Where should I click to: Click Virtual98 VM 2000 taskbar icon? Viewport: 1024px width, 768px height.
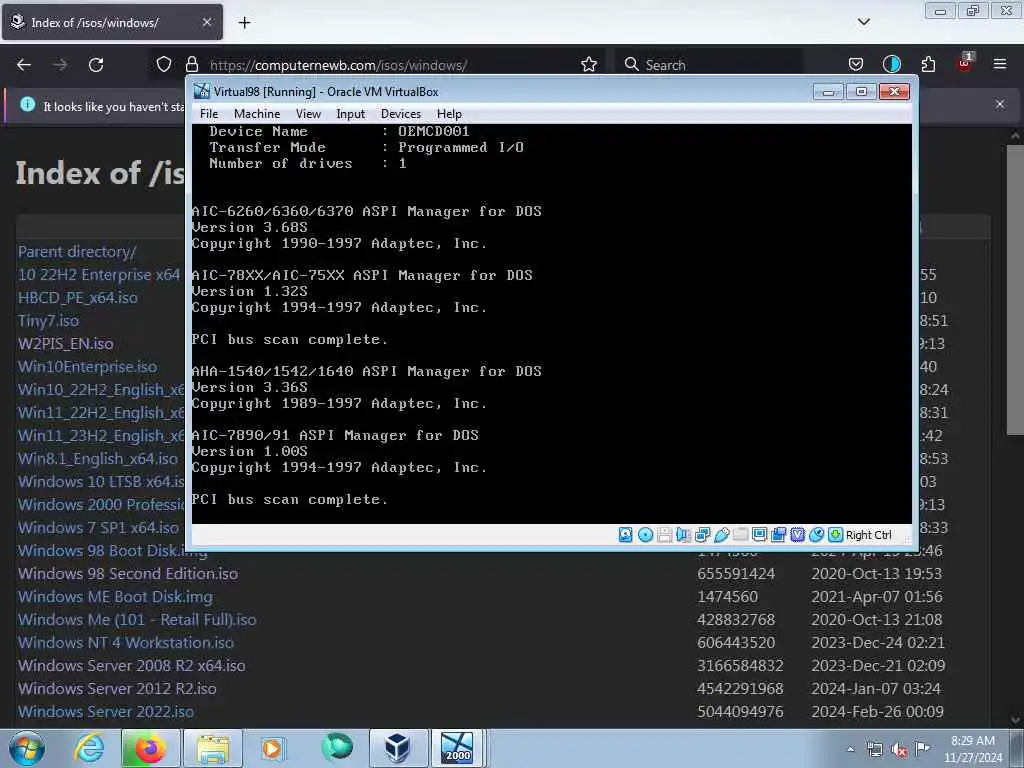pyautogui.click(x=456, y=748)
